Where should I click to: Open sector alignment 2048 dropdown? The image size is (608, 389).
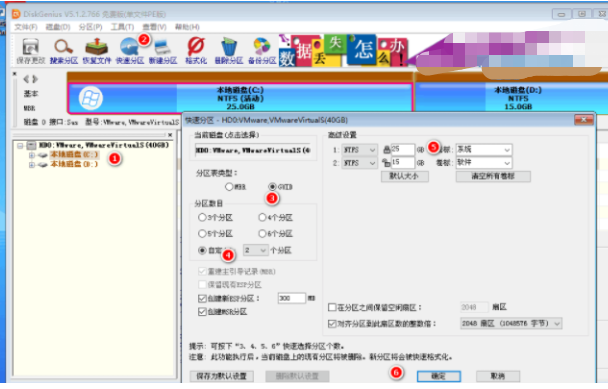coord(511,323)
